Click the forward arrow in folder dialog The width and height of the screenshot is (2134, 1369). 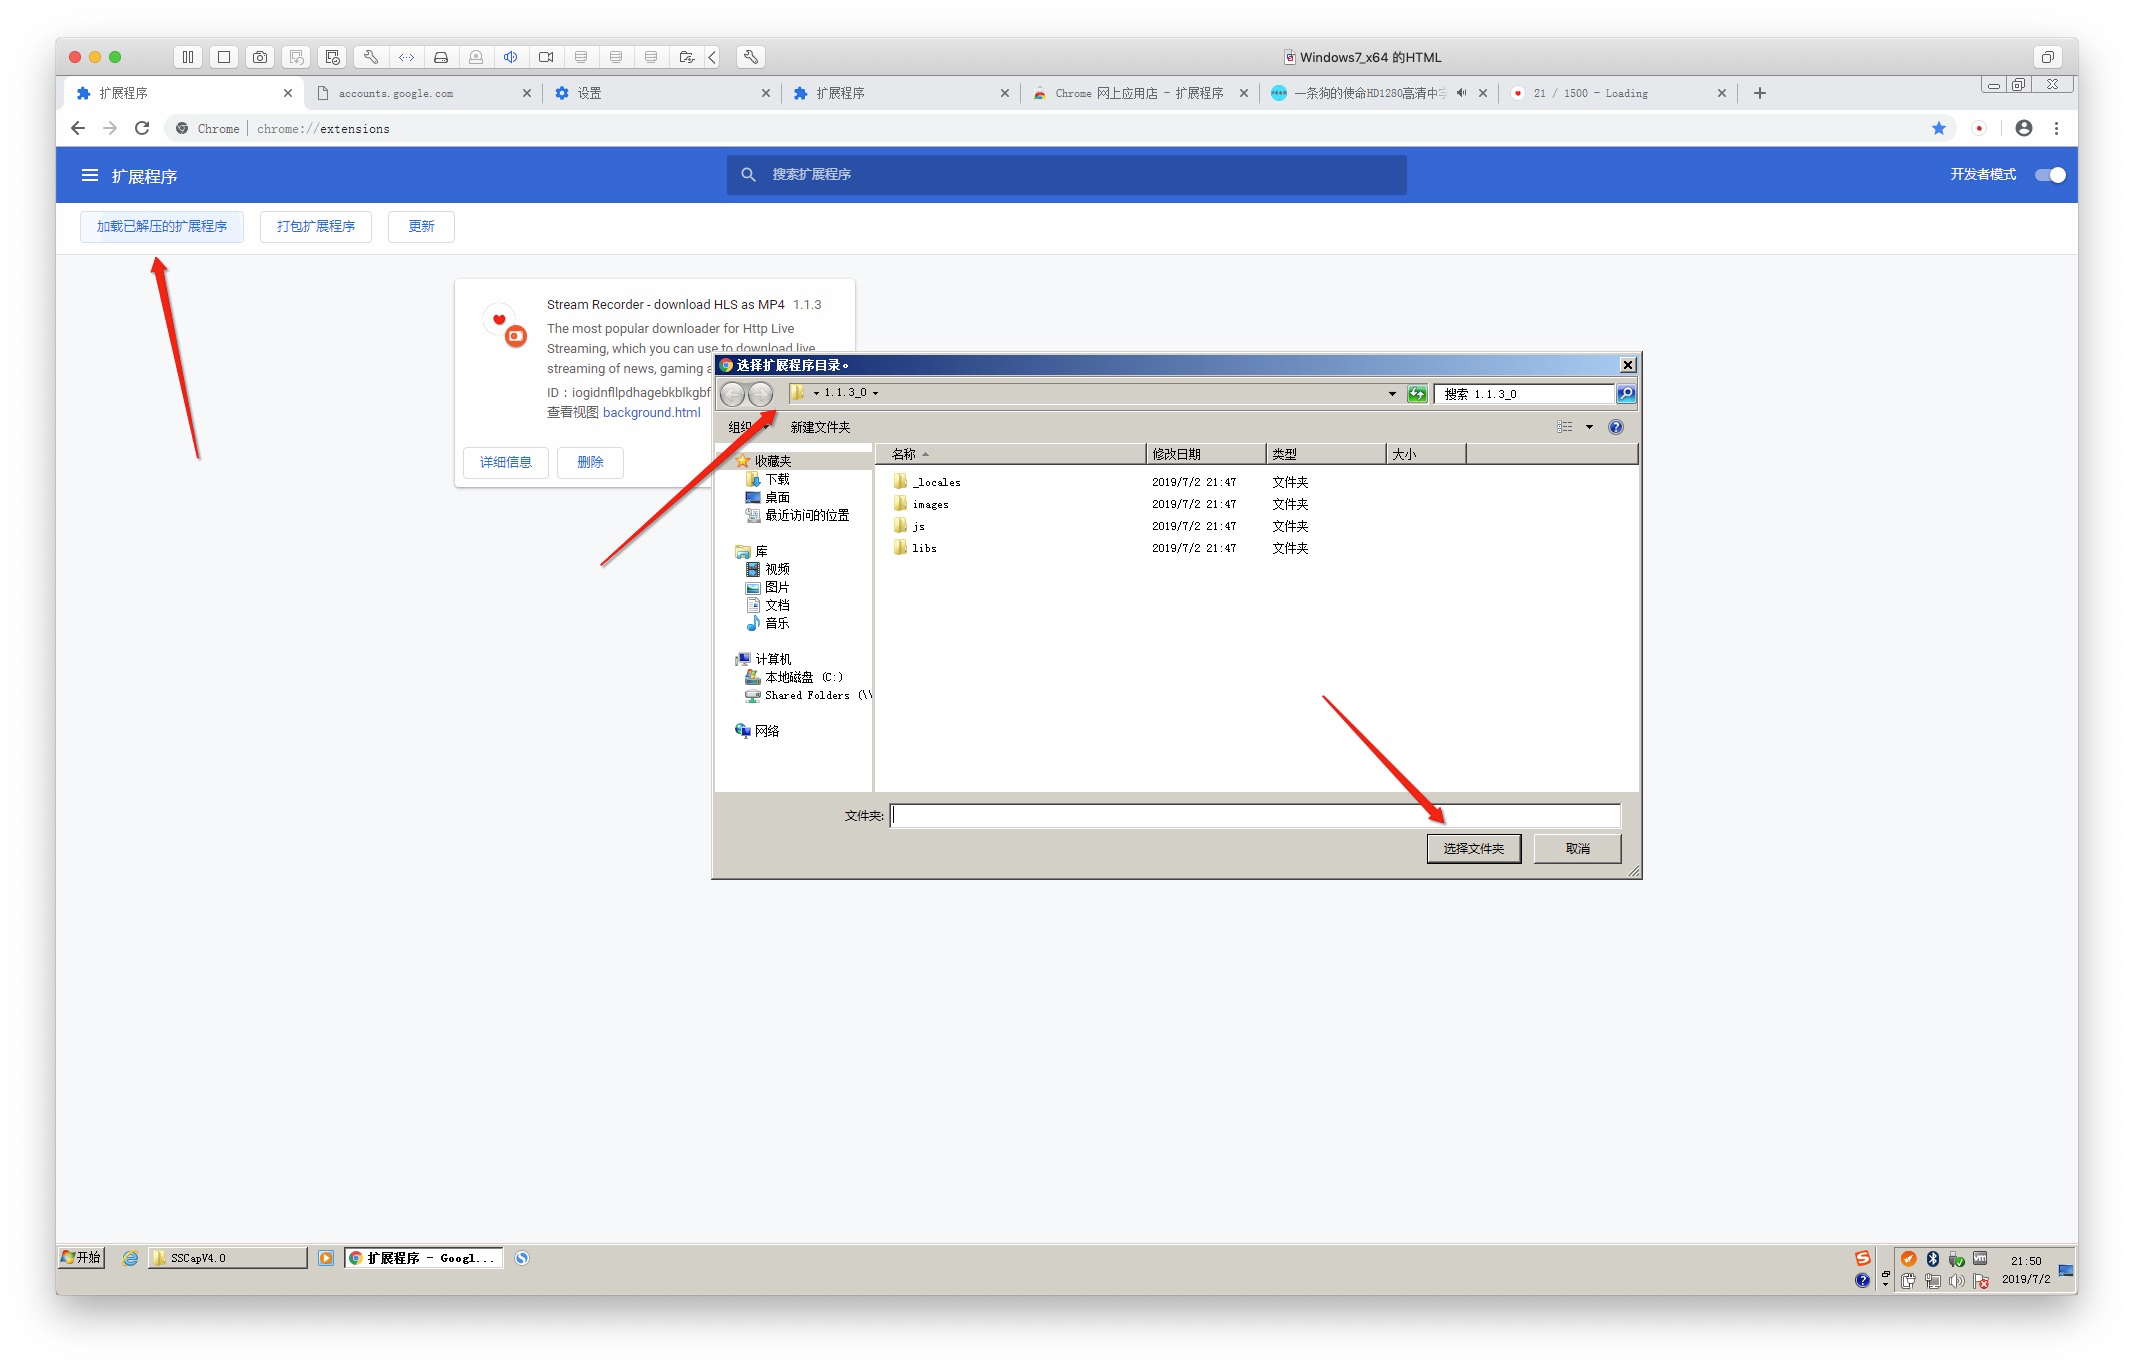pyautogui.click(x=761, y=394)
